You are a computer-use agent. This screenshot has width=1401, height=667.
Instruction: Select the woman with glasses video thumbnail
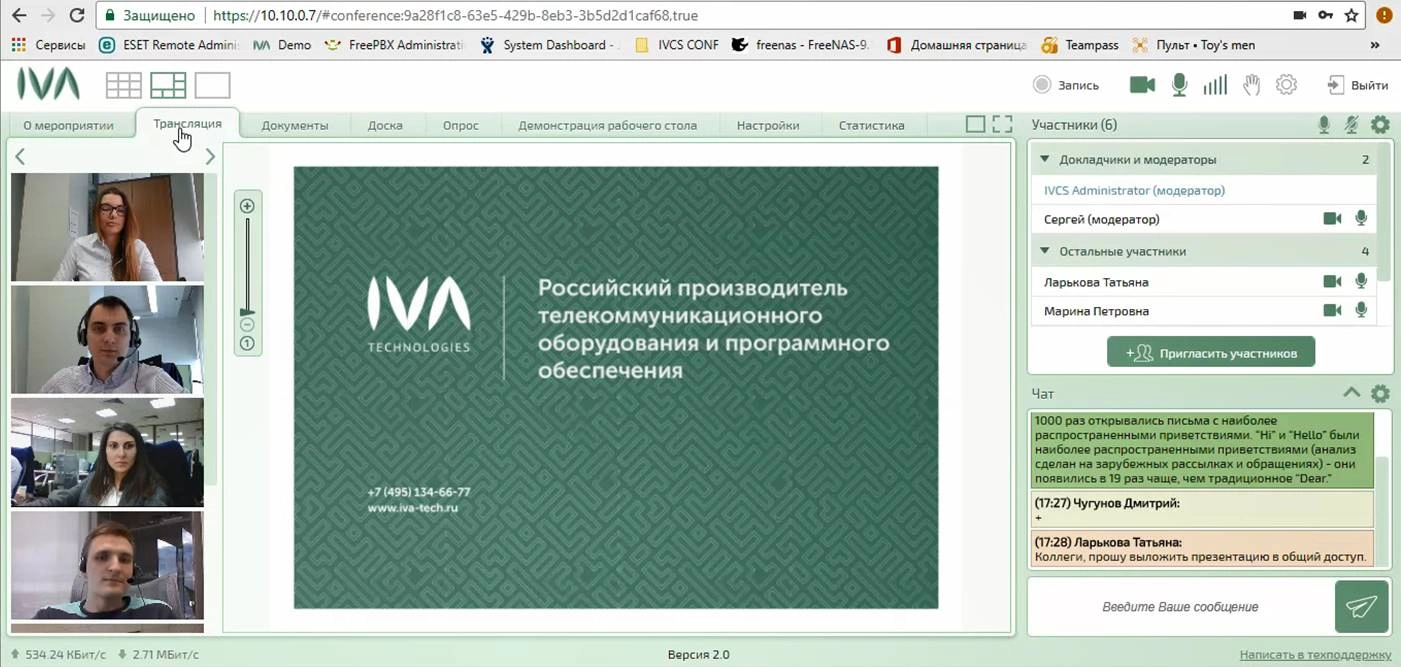point(107,227)
